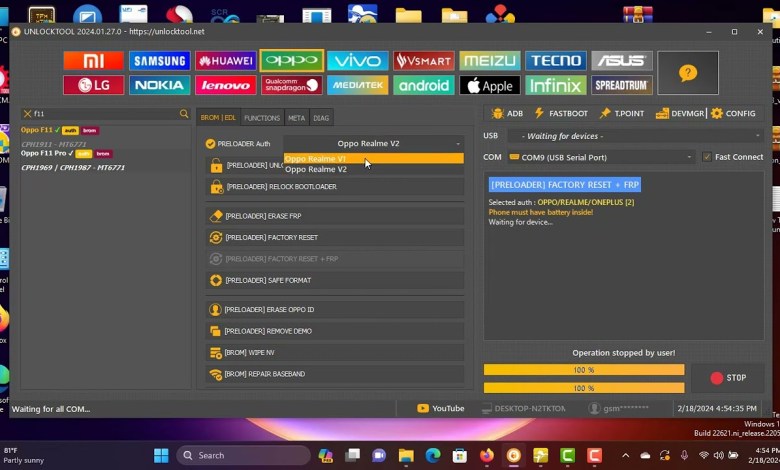780x470 pixels.
Task: Switch to BROM | EDL tab
Action: click(x=218, y=118)
